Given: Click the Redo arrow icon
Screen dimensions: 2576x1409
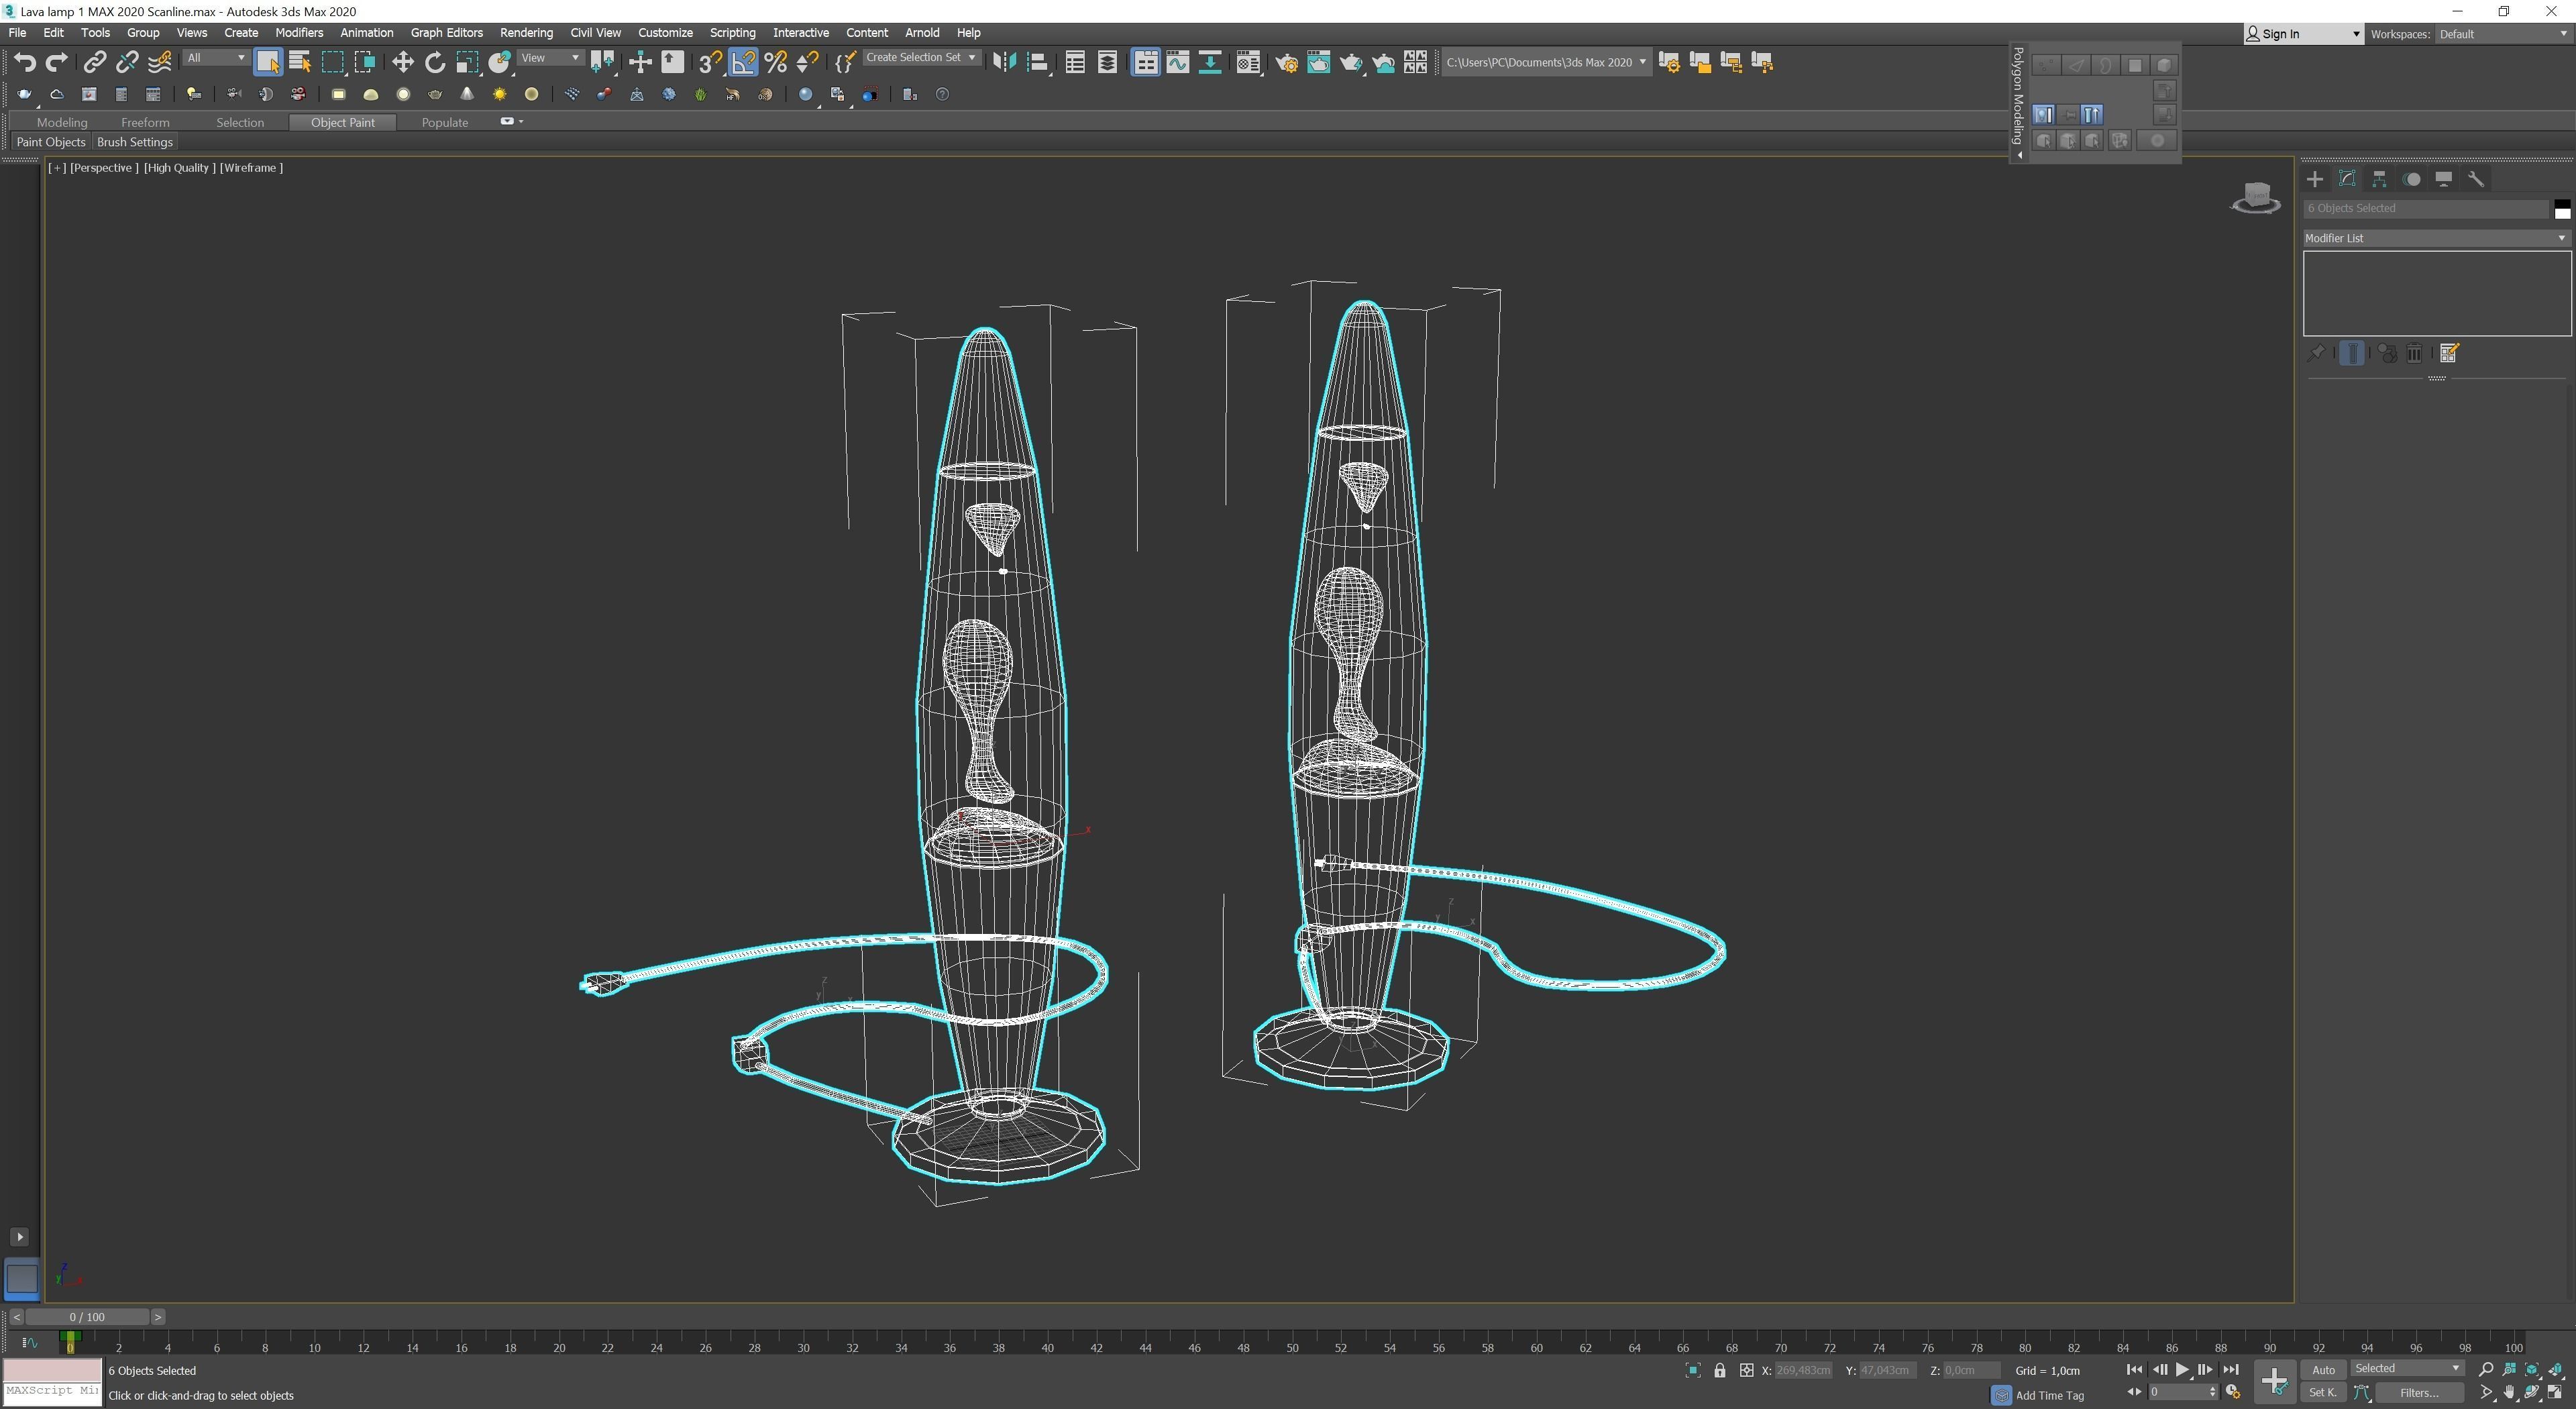Looking at the screenshot, I should click(57, 63).
